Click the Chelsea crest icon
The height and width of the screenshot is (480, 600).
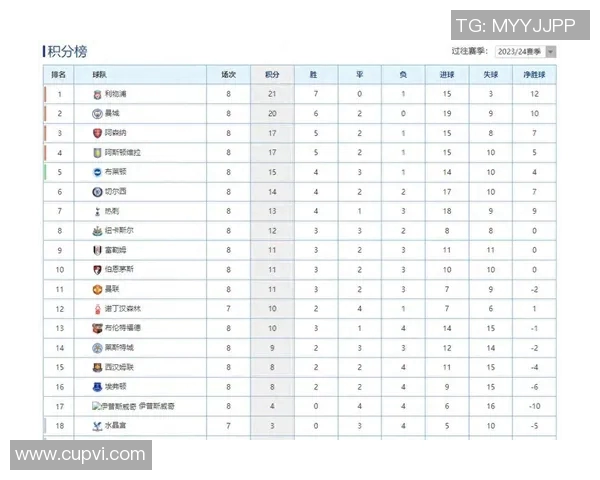coord(97,191)
